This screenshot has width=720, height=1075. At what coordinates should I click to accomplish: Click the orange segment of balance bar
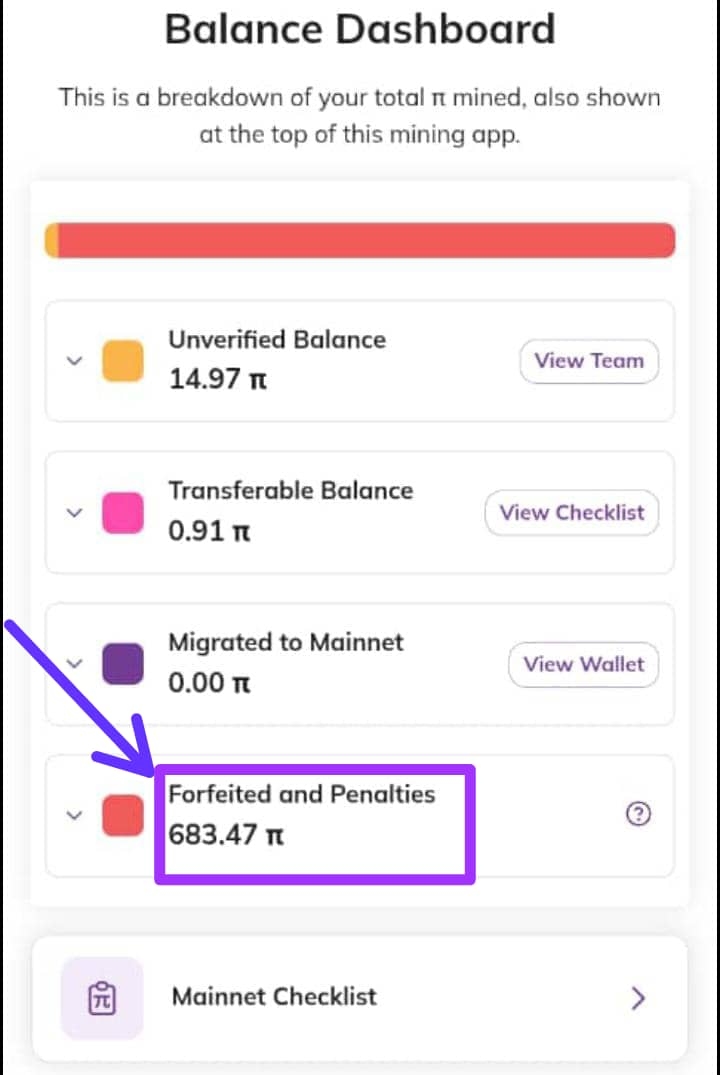tap(52, 241)
